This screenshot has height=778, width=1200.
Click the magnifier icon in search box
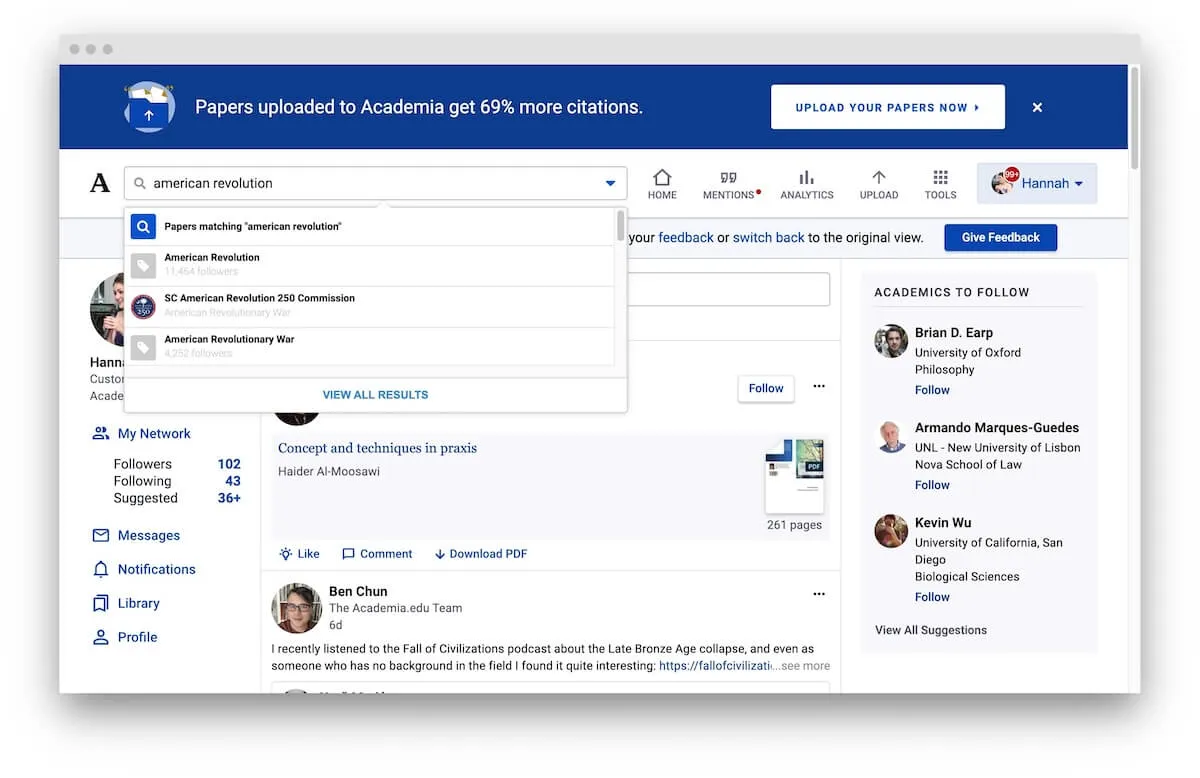click(x=140, y=184)
